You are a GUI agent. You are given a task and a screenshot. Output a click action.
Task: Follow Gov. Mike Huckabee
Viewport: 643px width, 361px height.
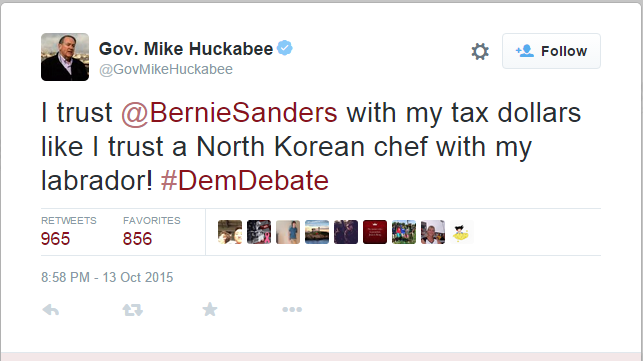551,51
